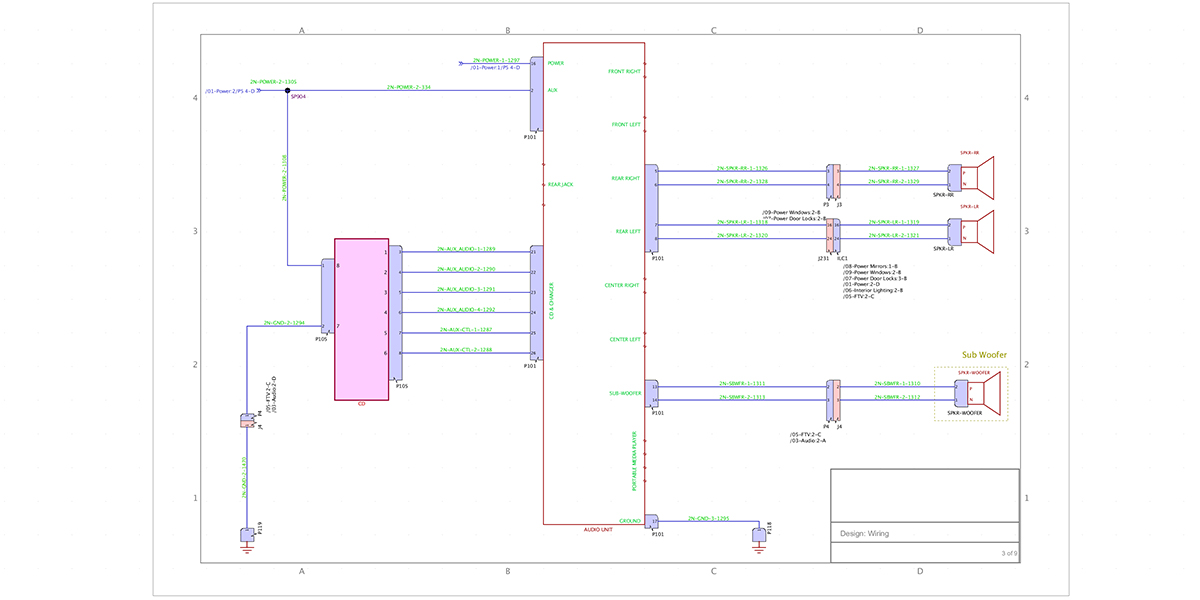Select wire label 2N-AUX_AUDIO-4-1292
The image size is (1200, 600).
[x=466, y=310]
